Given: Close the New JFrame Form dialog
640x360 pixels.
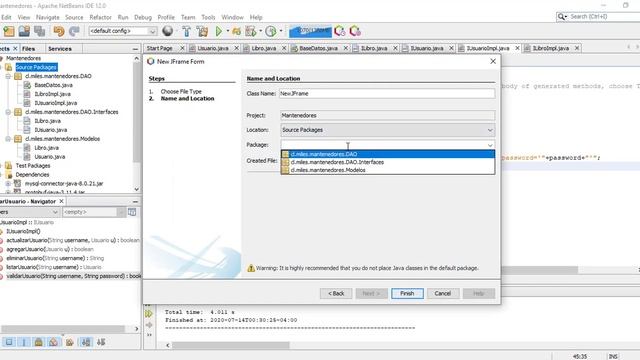Looking at the screenshot, I should pos(493,61).
